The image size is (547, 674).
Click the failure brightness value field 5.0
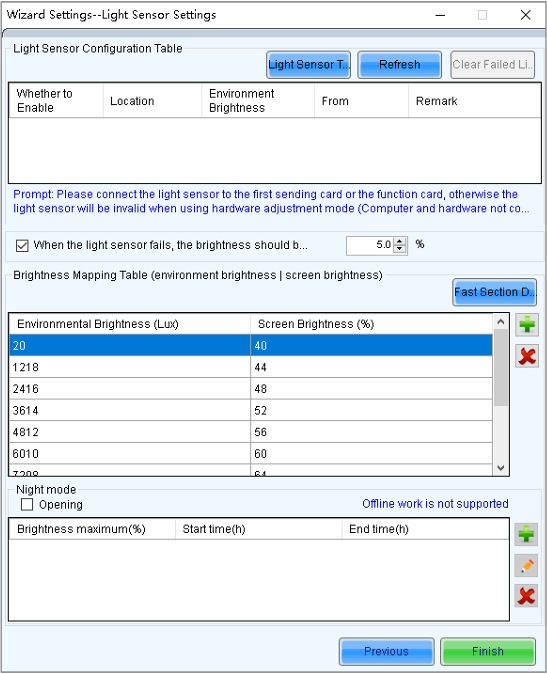tap(371, 245)
